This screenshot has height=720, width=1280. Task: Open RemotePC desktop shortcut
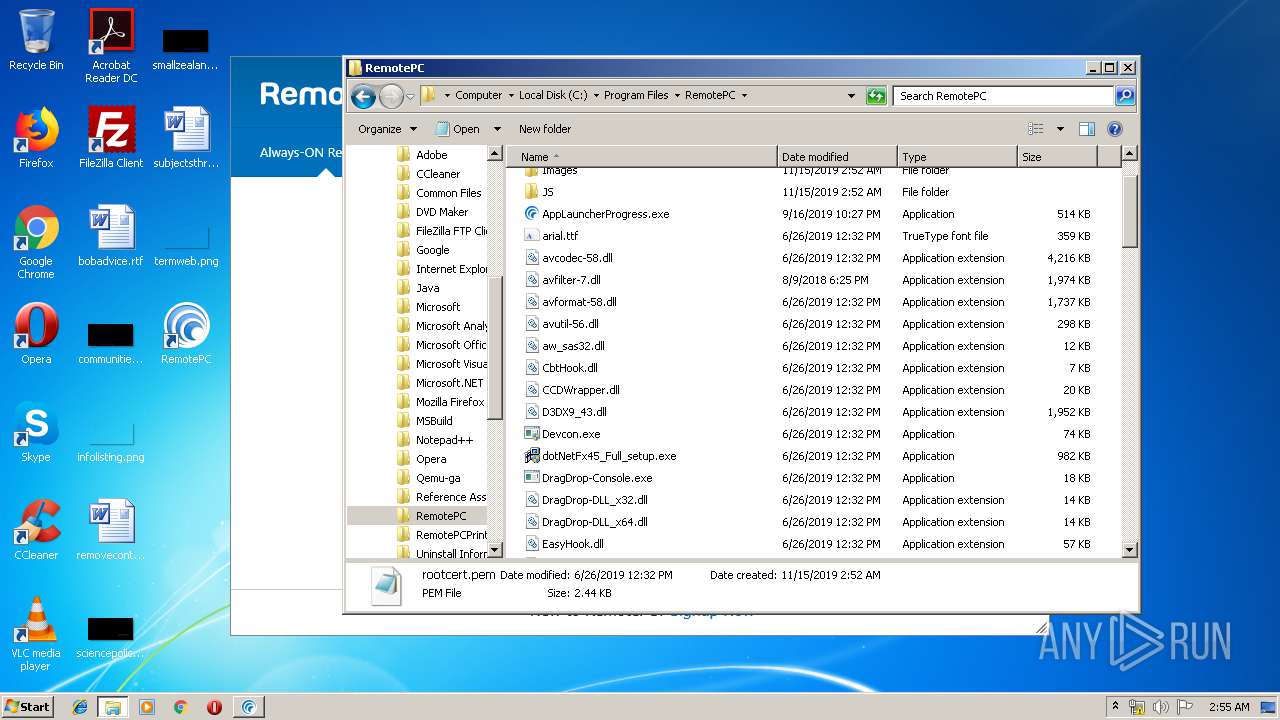pyautogui.click(x=186, y=334)
